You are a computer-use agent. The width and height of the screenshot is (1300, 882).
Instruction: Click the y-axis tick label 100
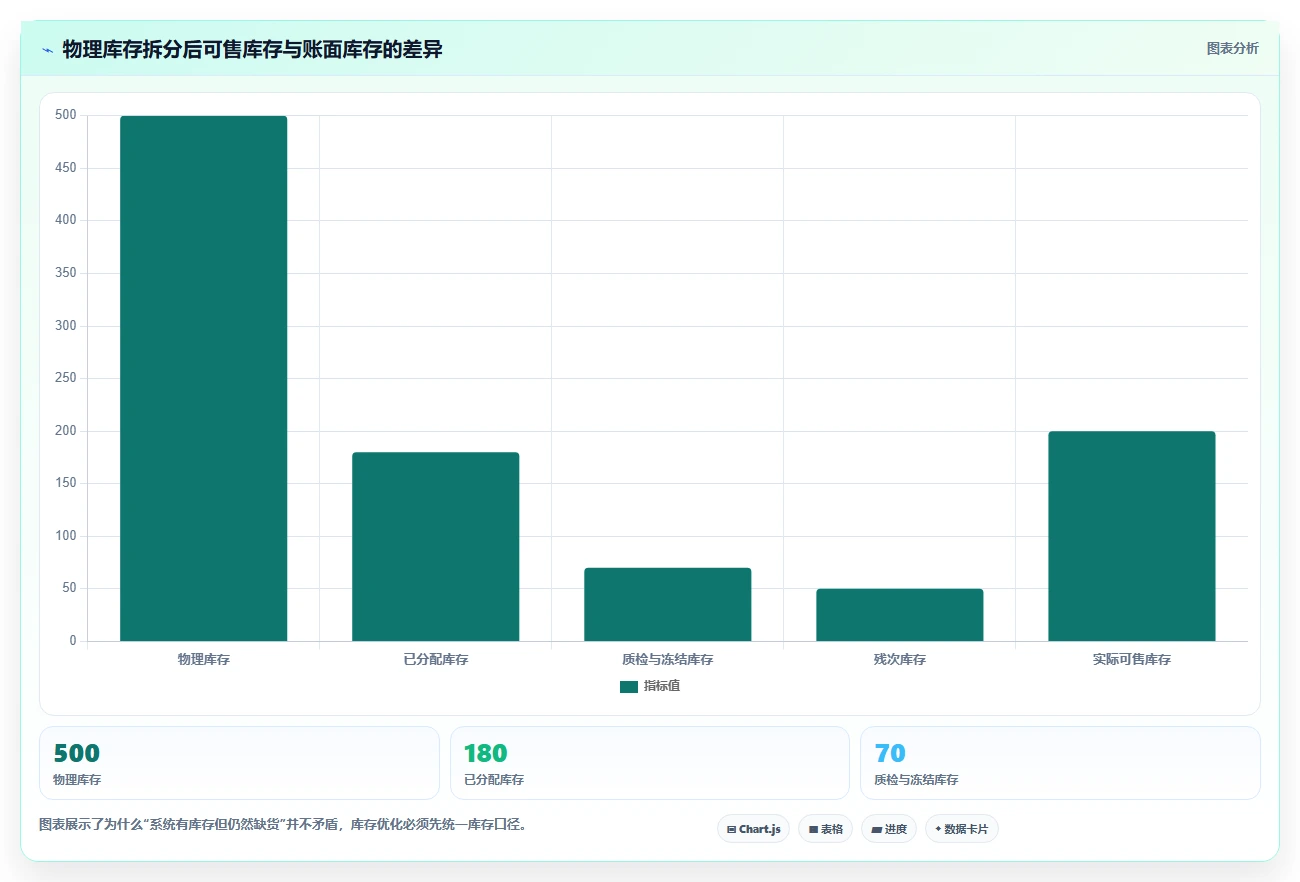(66, 536)
